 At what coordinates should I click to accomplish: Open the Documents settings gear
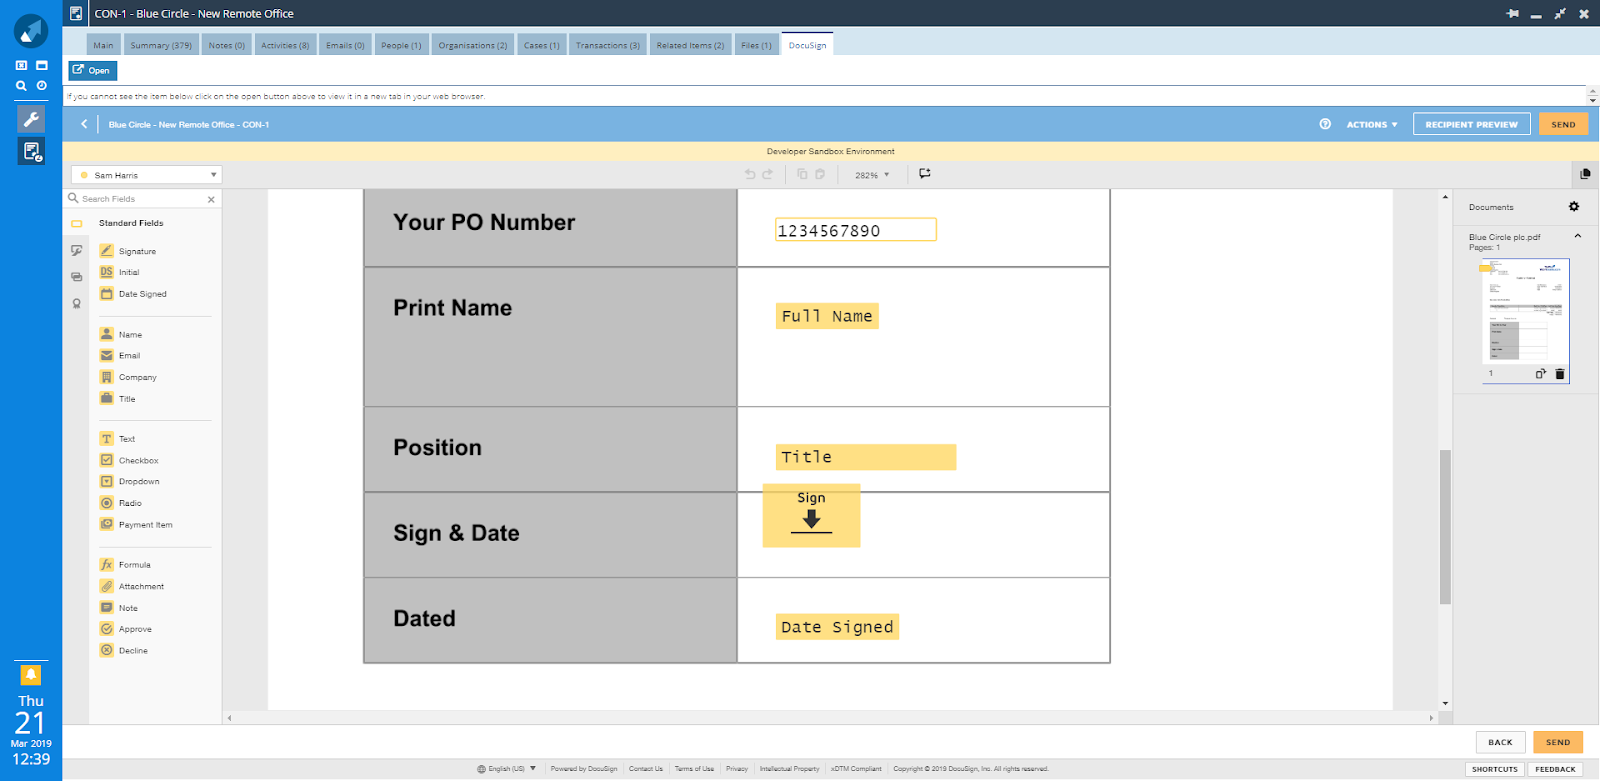coord(1574,207)
